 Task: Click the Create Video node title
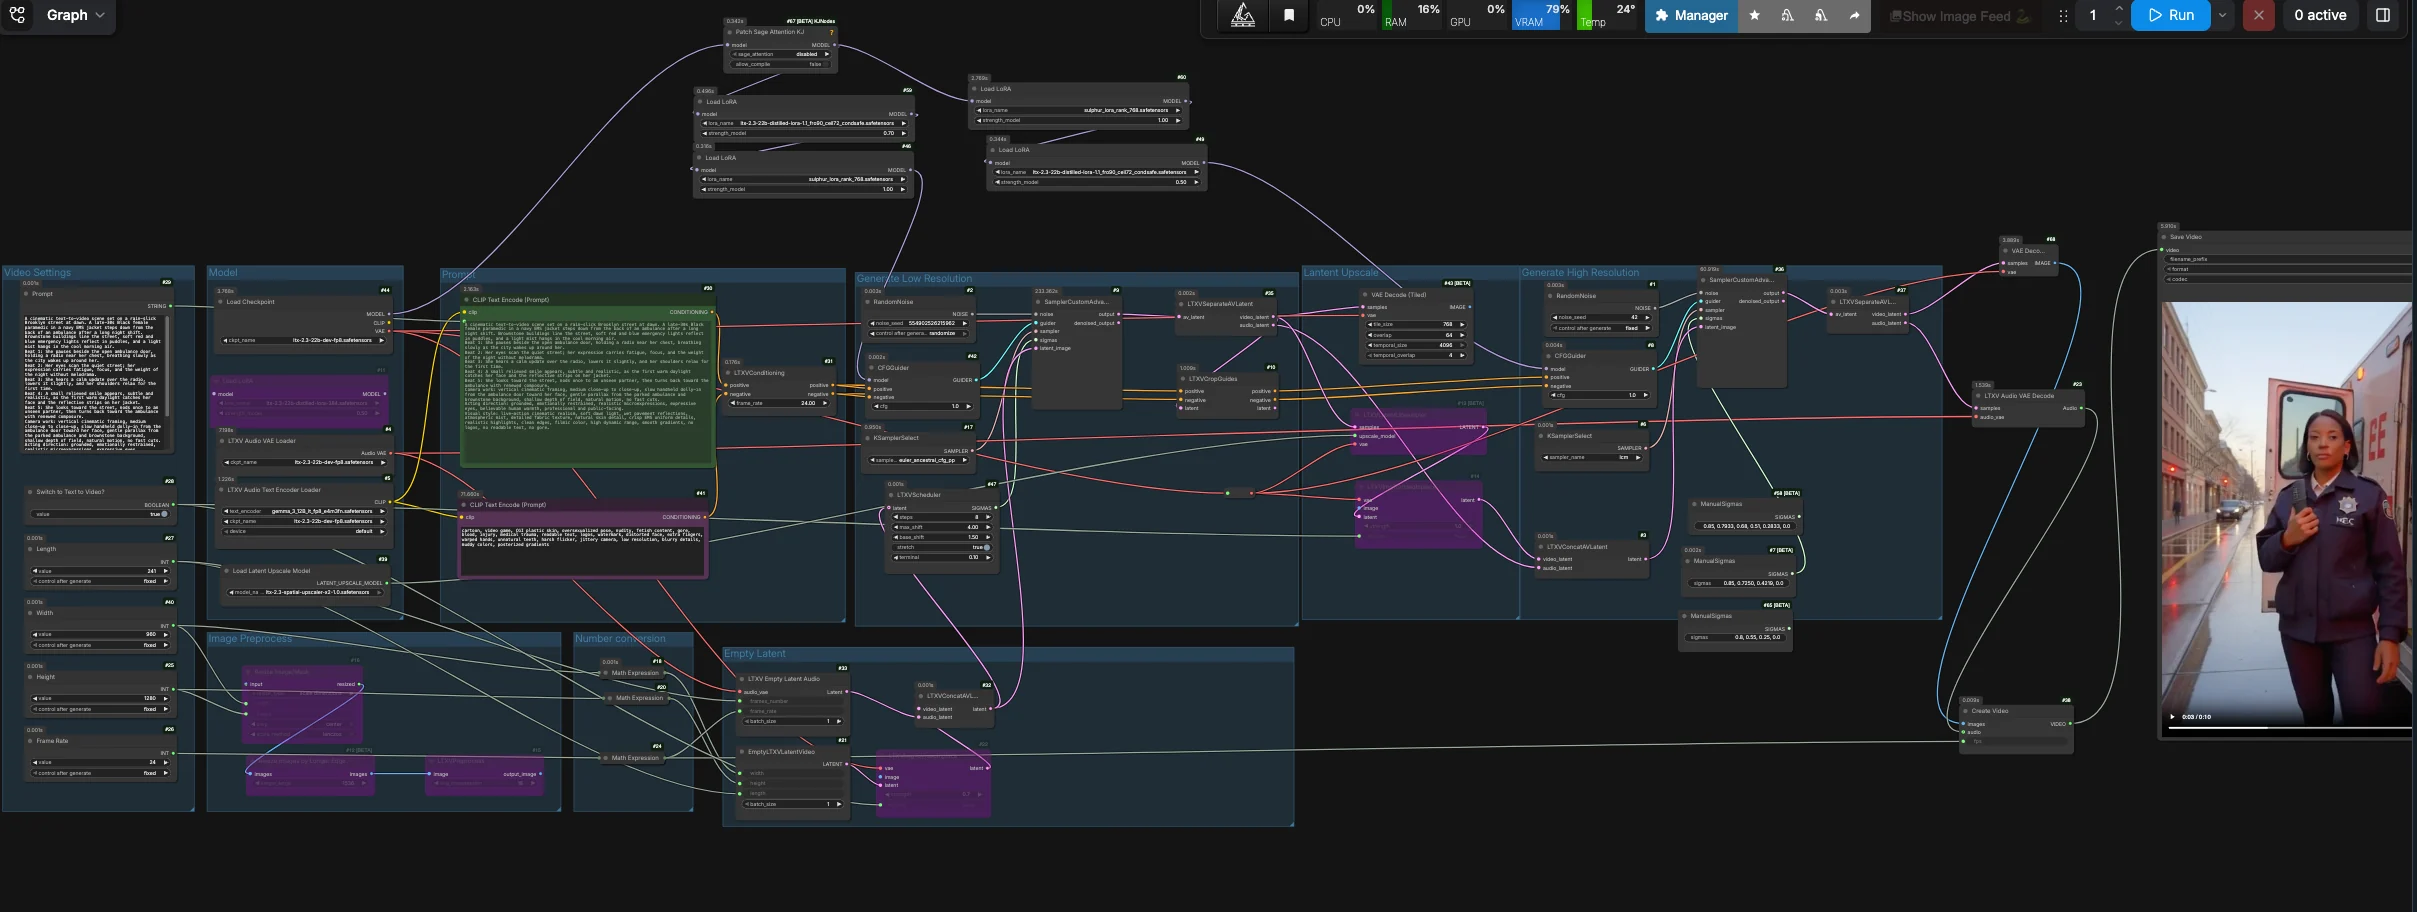pos(1990,711)
